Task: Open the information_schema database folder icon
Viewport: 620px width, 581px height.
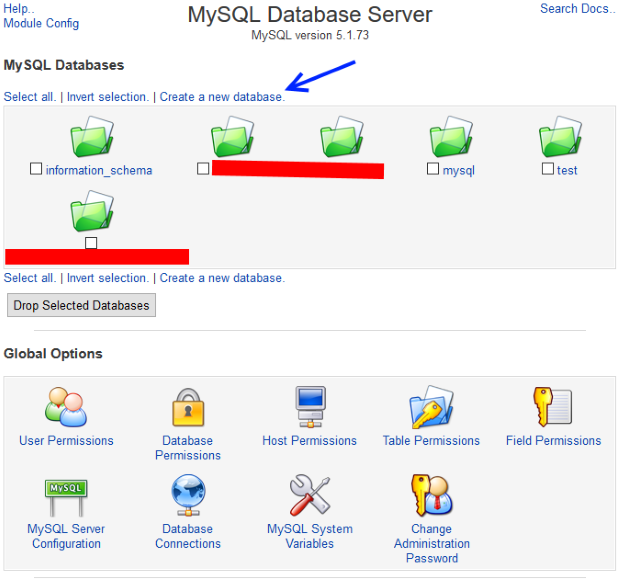Action: pyautogui.click(x=92, y=137)
